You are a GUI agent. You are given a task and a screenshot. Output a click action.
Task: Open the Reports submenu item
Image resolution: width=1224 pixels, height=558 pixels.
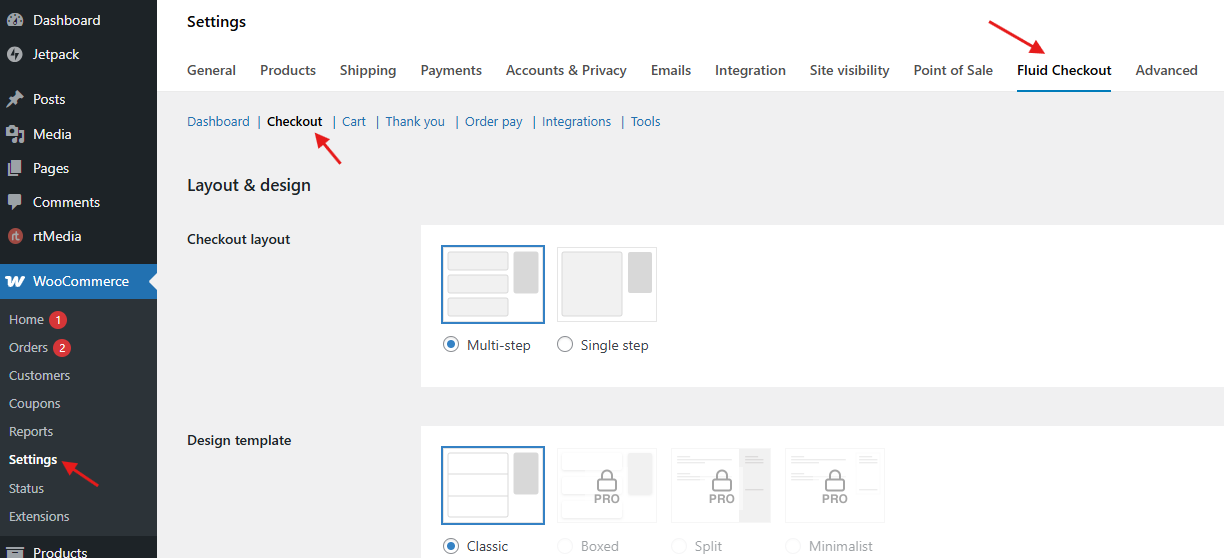point(31,432)
